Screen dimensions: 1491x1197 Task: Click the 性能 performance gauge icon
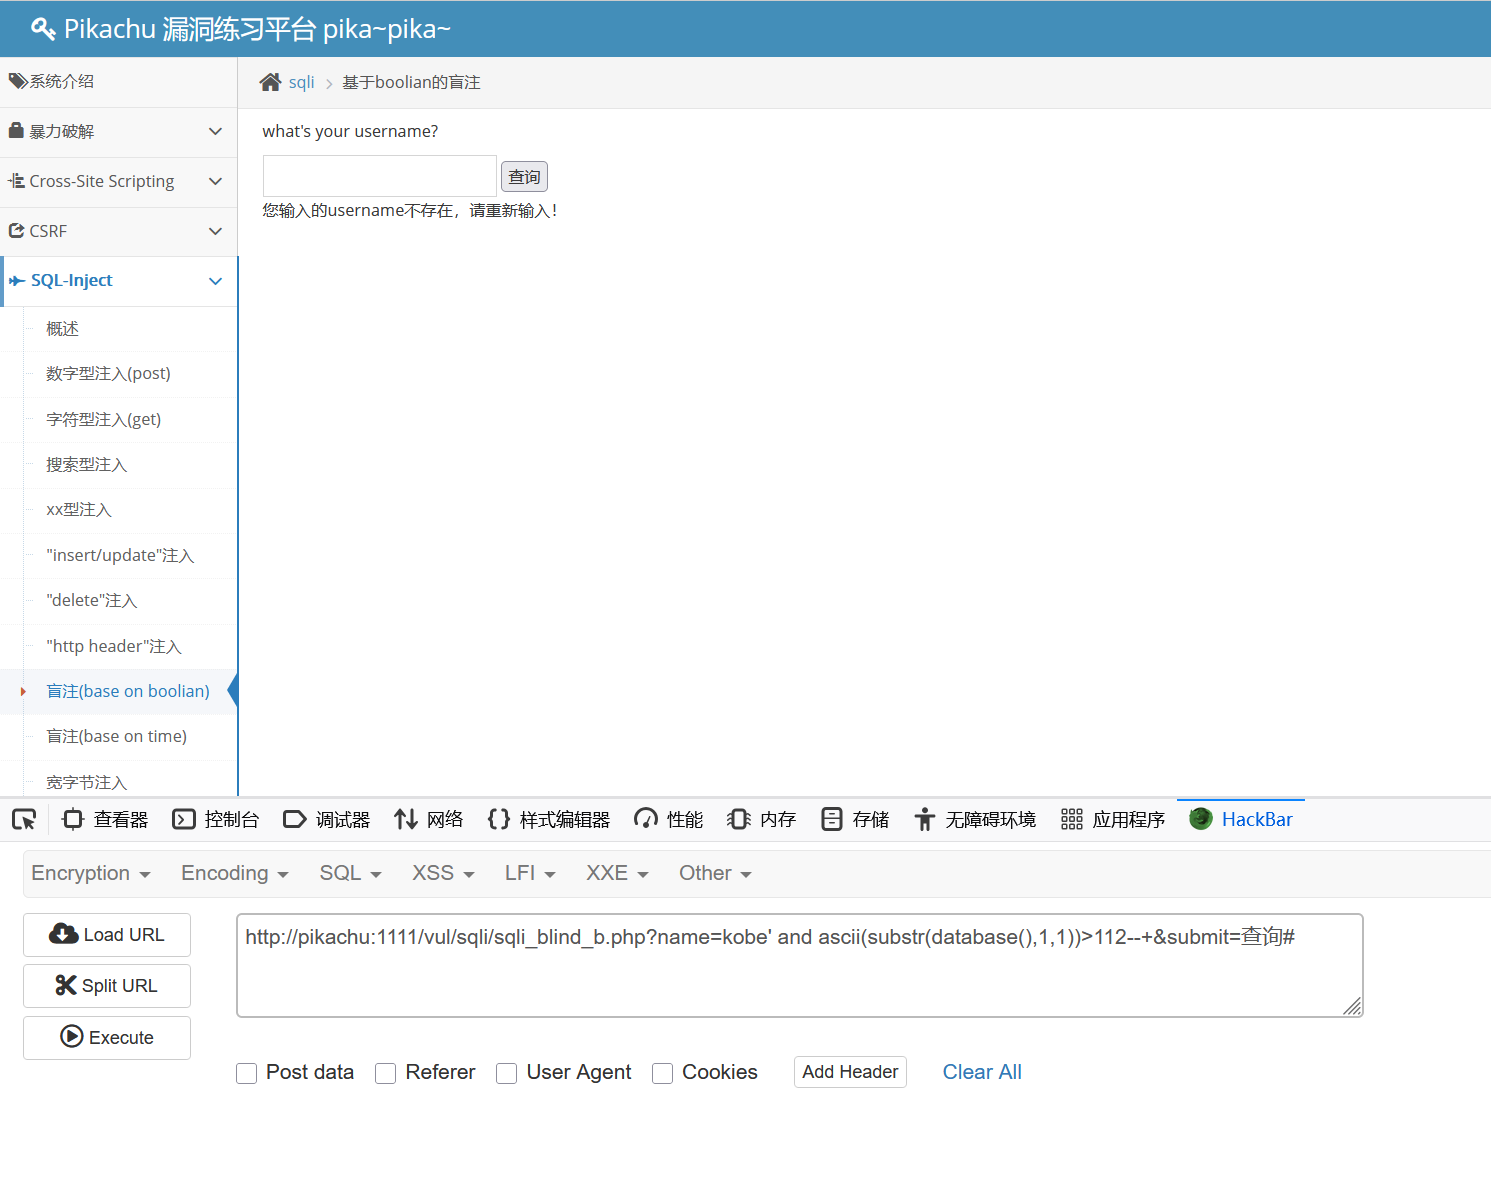pyautogui.click(x=646, y=820)
